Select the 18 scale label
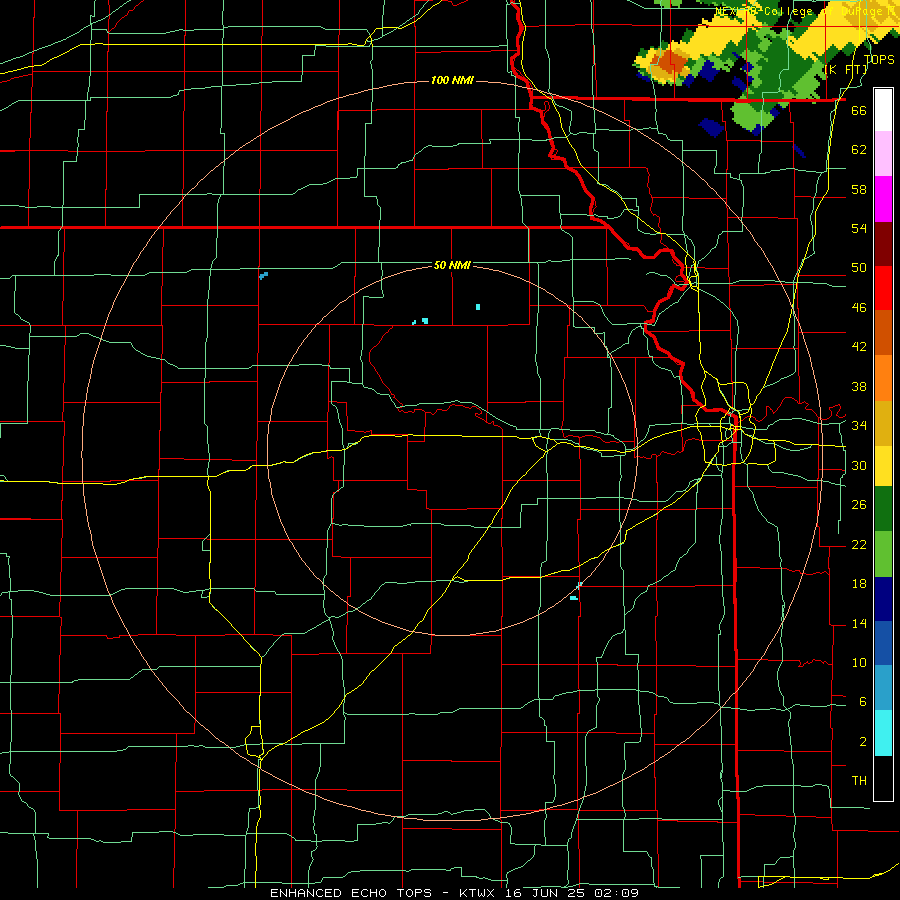Viewport: 900px width, 900px height. (859, 584)
